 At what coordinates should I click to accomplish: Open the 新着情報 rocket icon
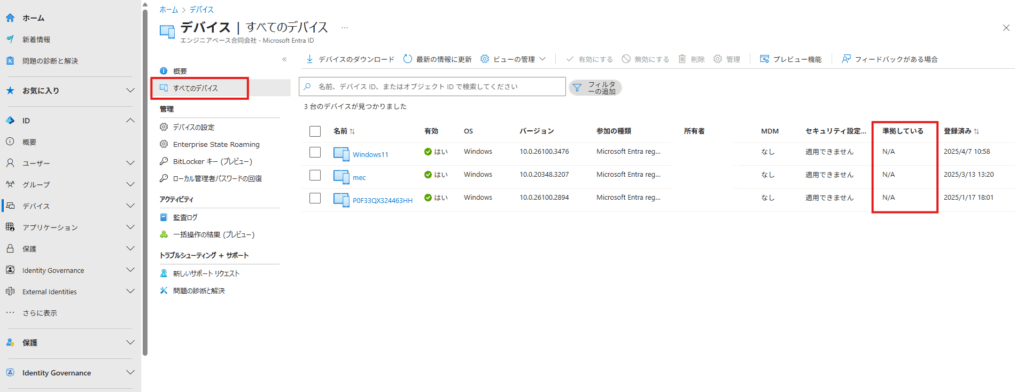click(x=10, y=39)
